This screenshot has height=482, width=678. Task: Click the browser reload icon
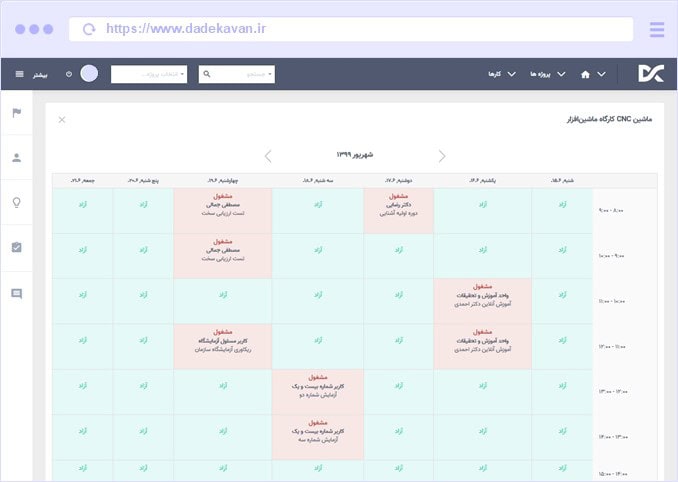(89, 30)
